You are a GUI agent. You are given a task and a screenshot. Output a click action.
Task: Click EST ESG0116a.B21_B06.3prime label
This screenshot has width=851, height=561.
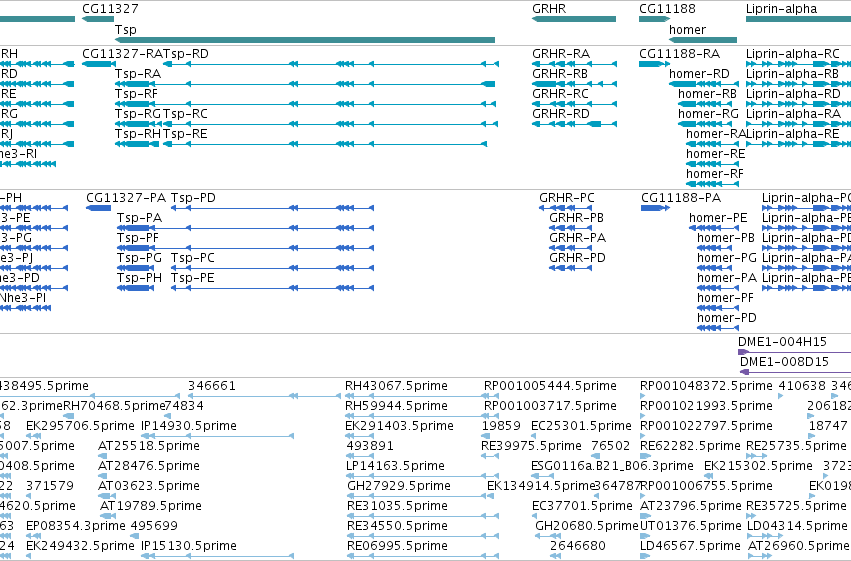[x=612, y=466]
